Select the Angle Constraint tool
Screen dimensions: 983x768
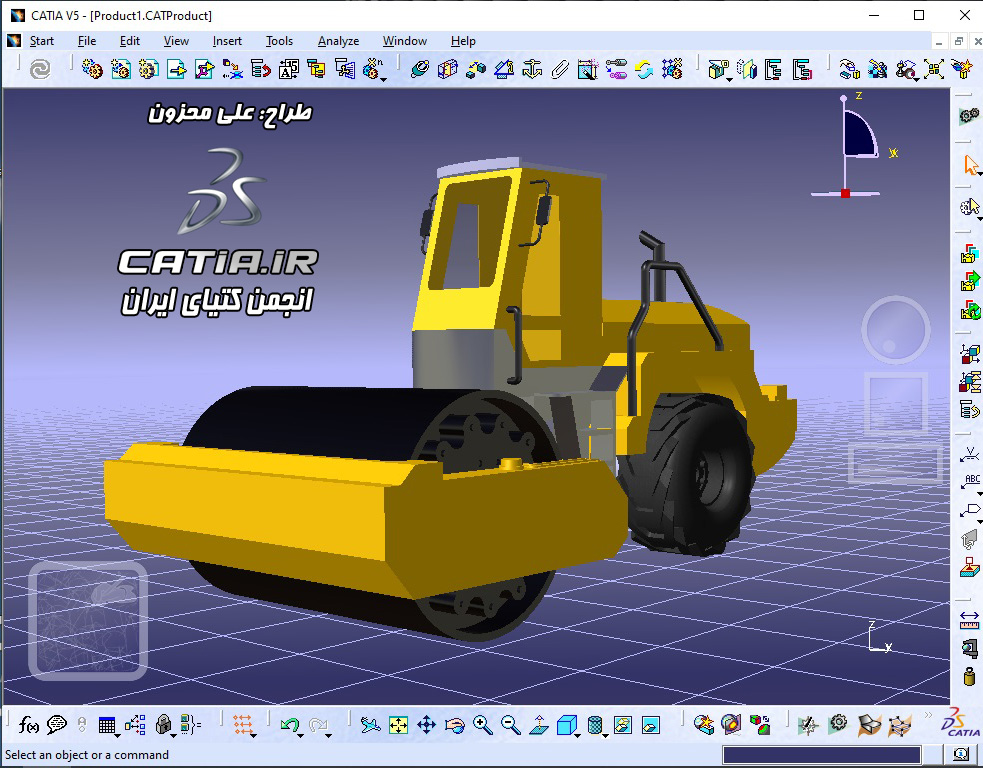point(504,69)
